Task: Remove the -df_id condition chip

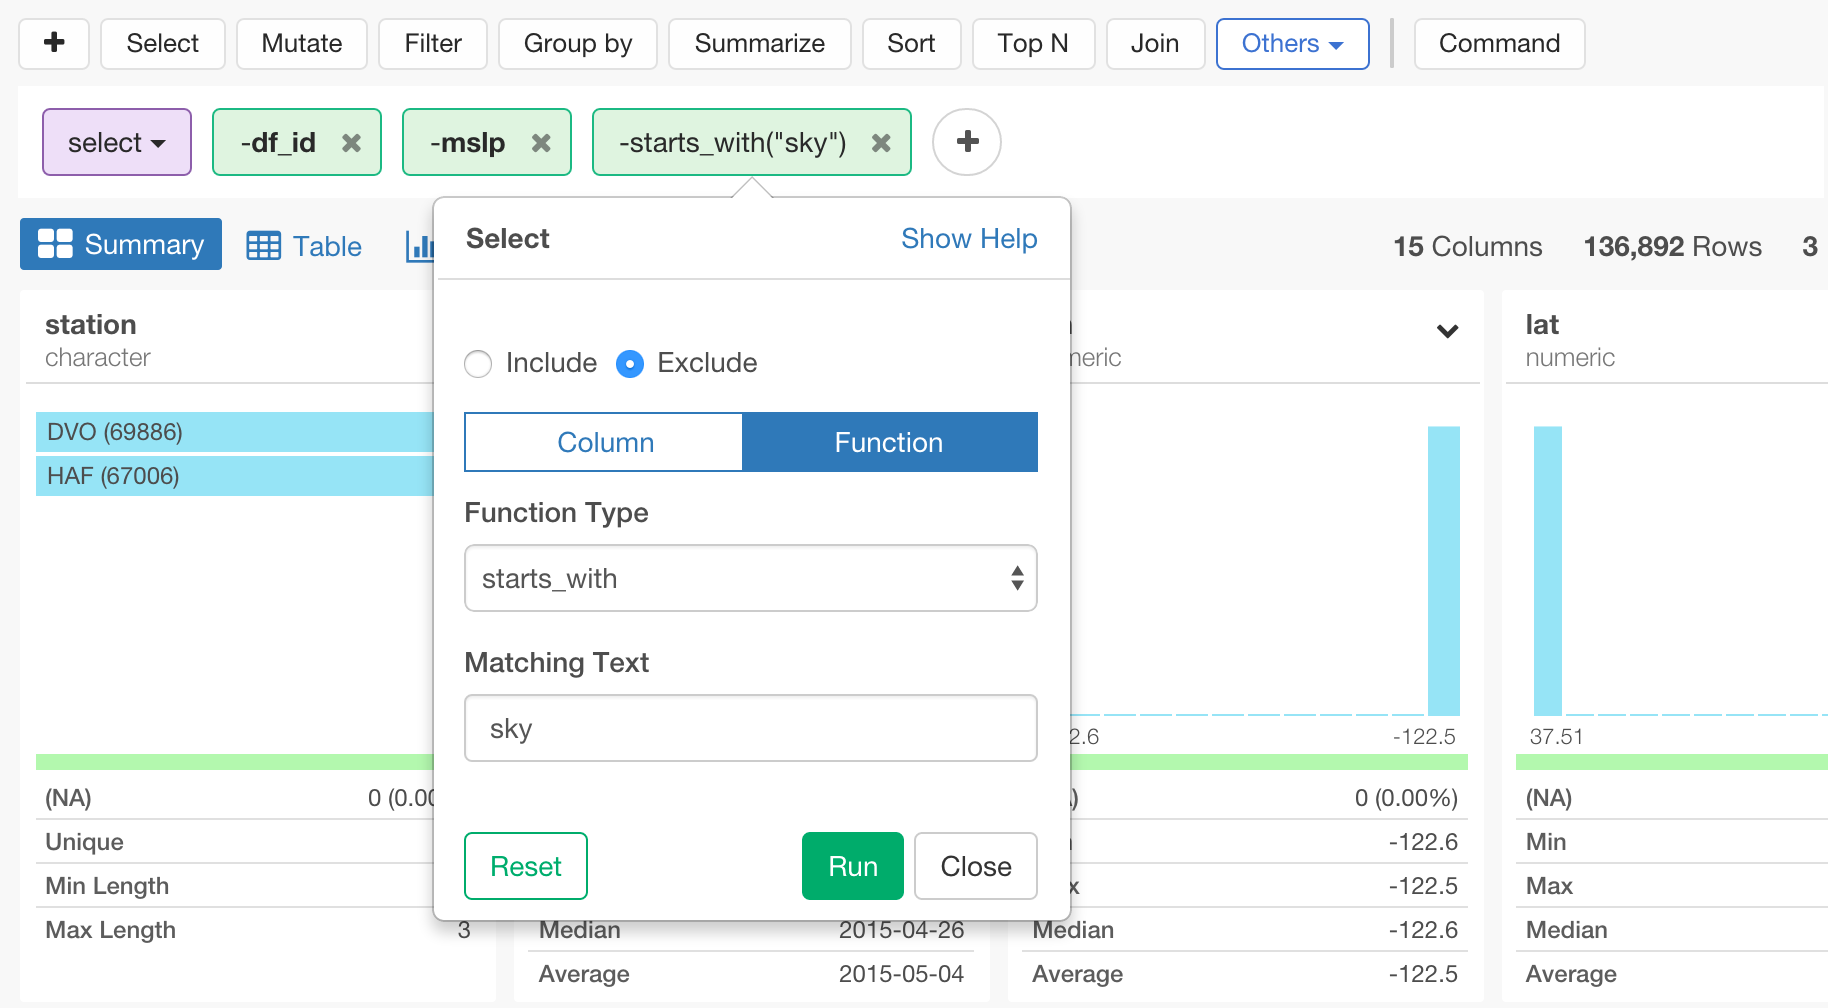Action: (351, 142)
